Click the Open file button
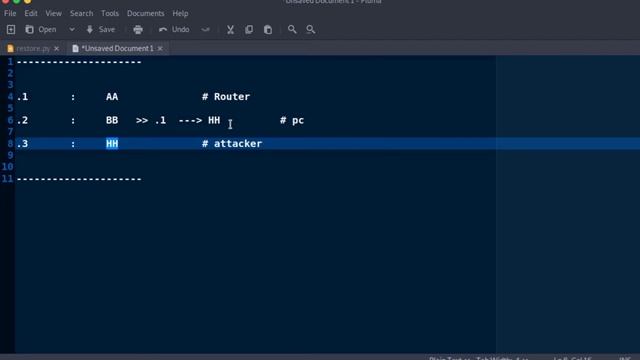Screen dimensions: 640x360 tap(41, 29)
